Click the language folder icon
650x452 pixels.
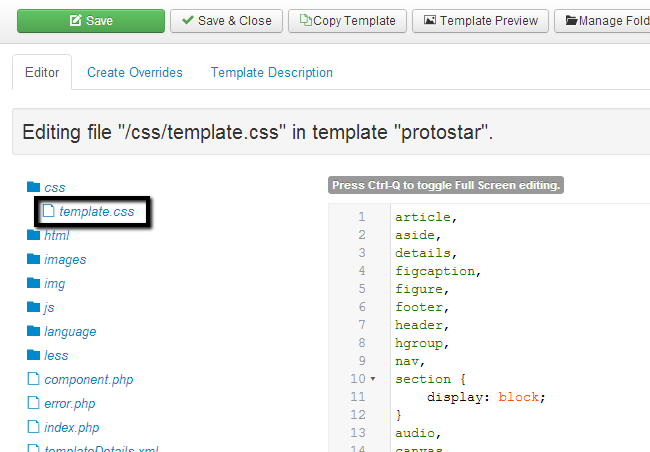[x=34, y=331]
